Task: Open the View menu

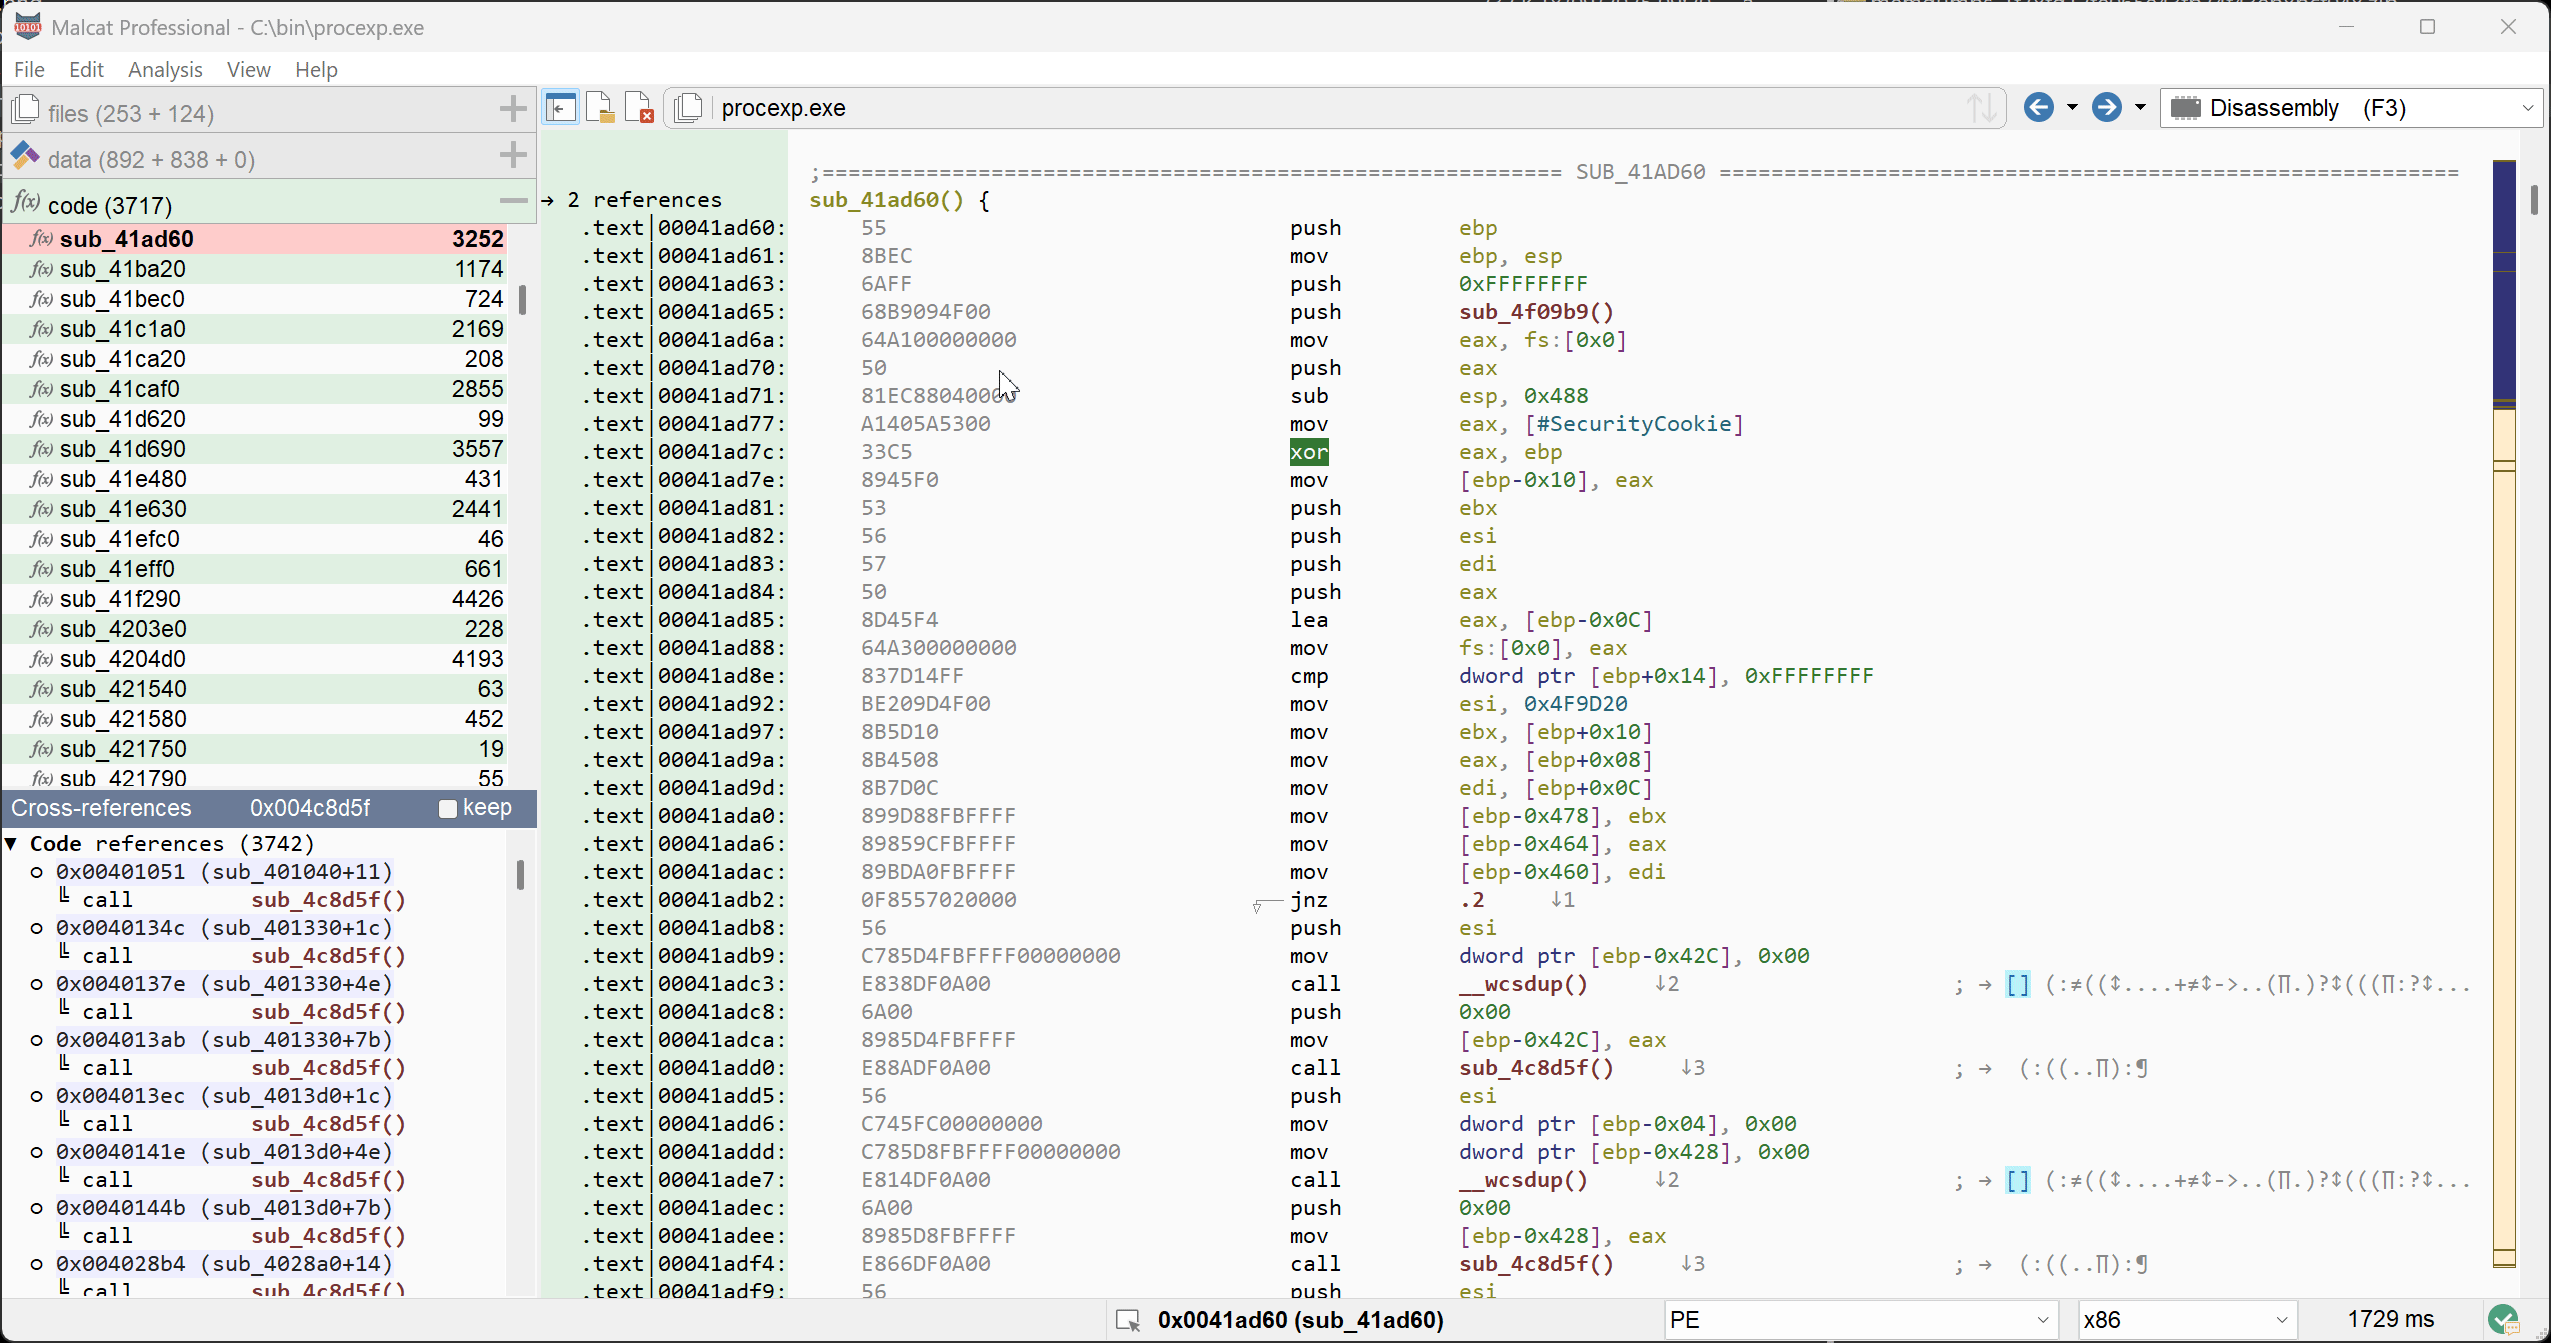Action: coord(248,69)
